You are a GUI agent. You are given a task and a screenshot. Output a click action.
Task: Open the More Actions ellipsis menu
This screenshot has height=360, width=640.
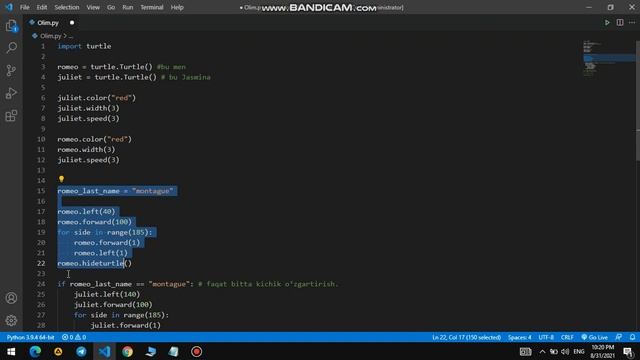coord(632,22)
